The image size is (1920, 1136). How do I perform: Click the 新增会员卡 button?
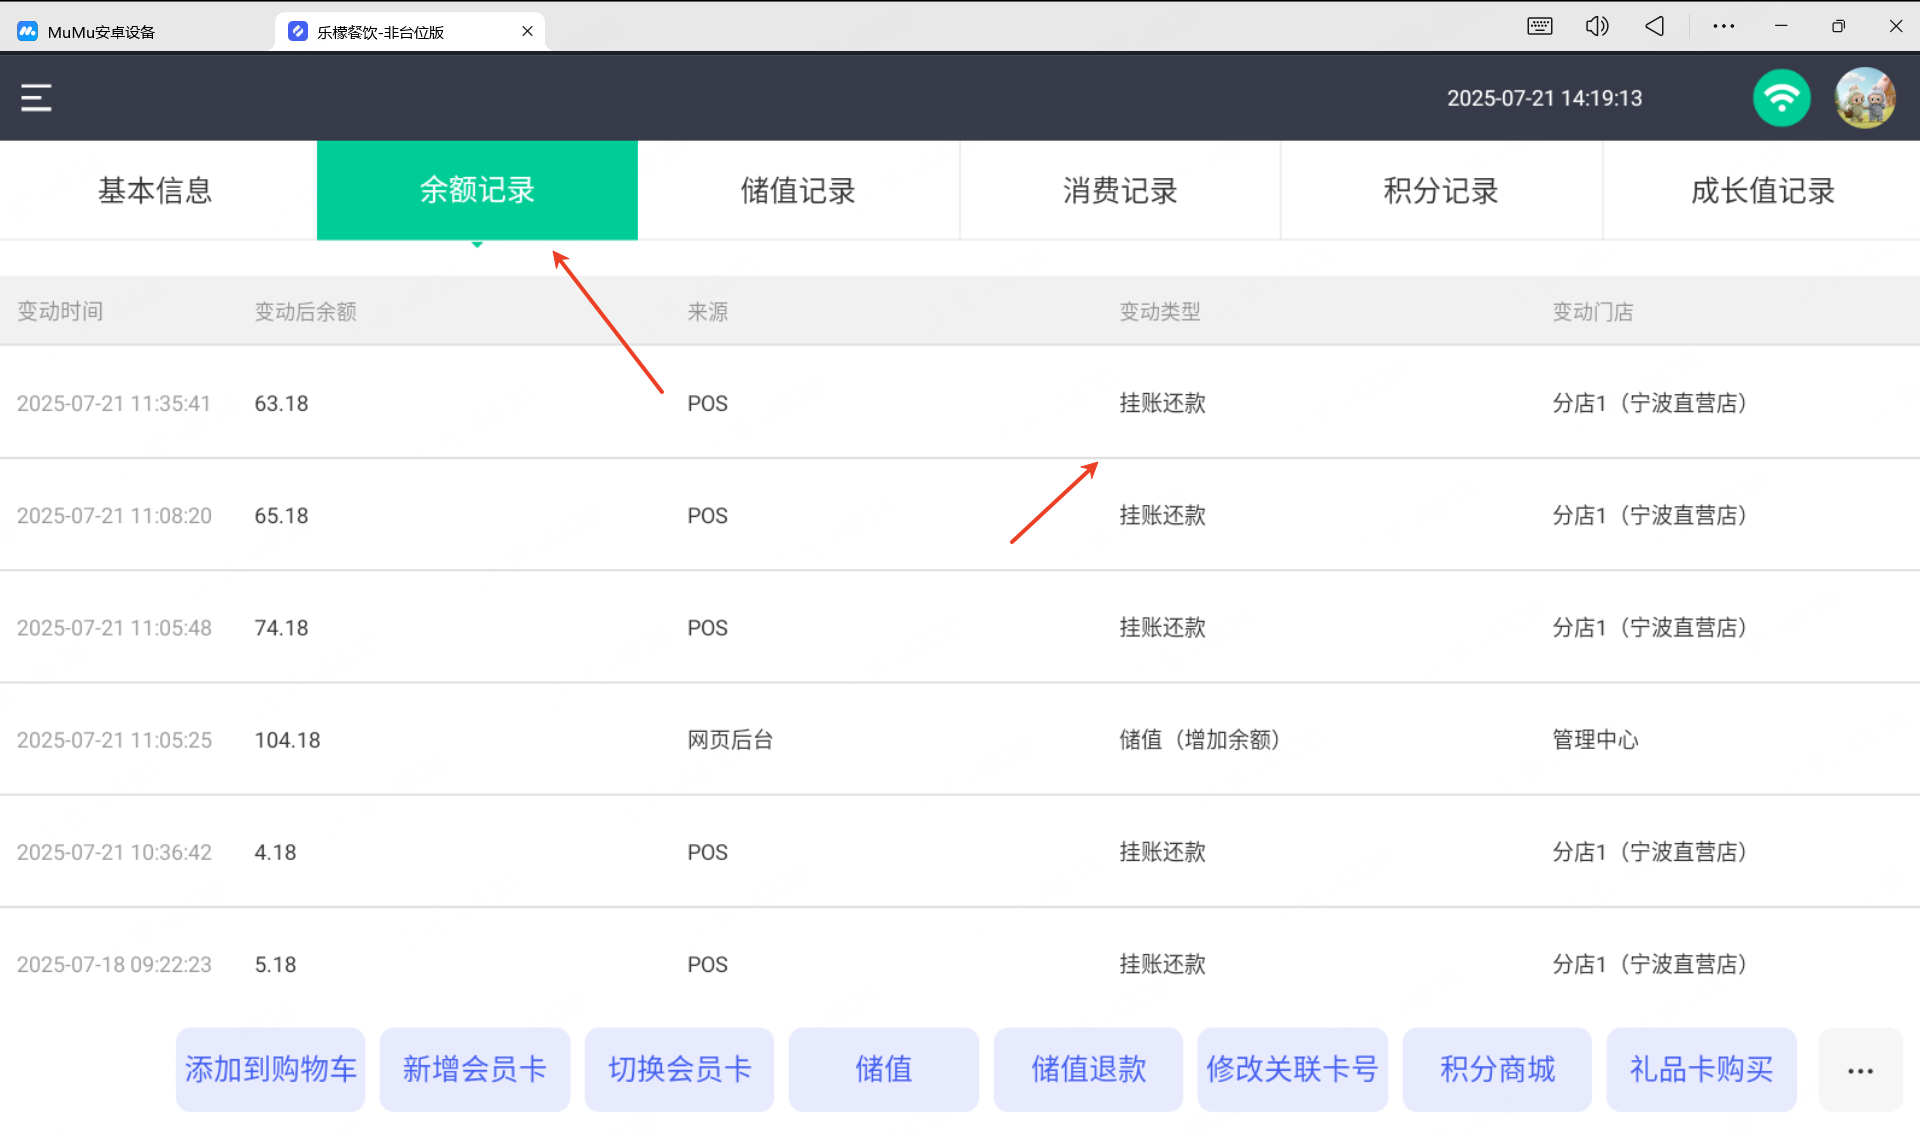click(x=475, y=1069)
